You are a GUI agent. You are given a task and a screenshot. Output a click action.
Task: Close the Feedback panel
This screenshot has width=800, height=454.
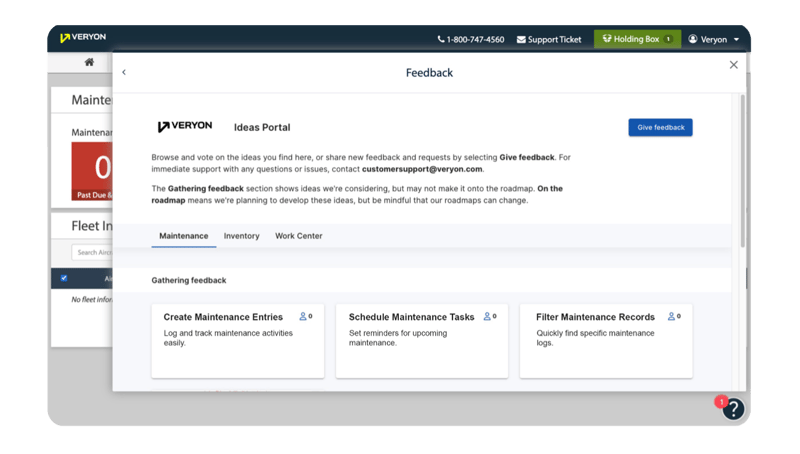tap(734, 65)
